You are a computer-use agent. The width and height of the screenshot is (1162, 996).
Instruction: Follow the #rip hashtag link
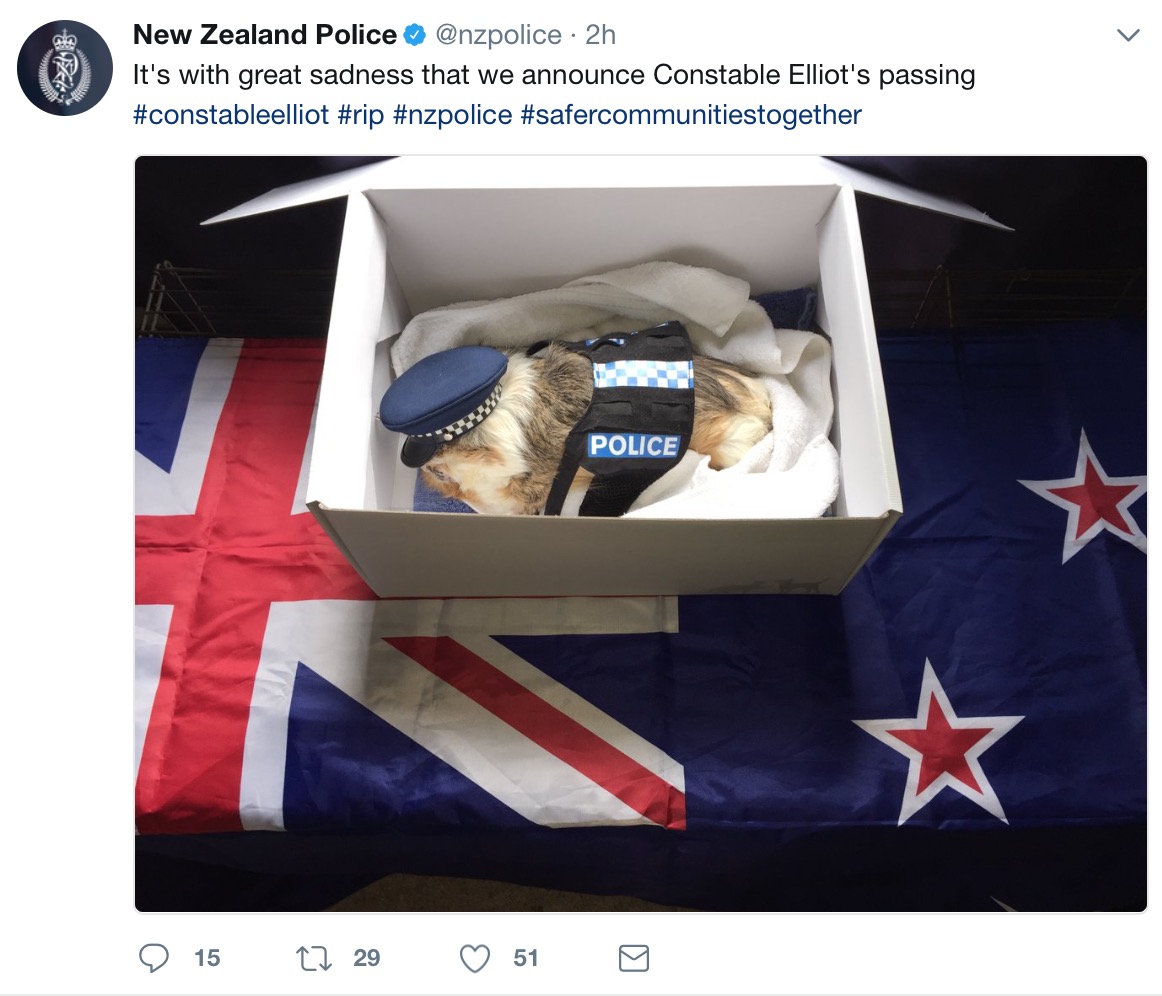pos(361,115)
